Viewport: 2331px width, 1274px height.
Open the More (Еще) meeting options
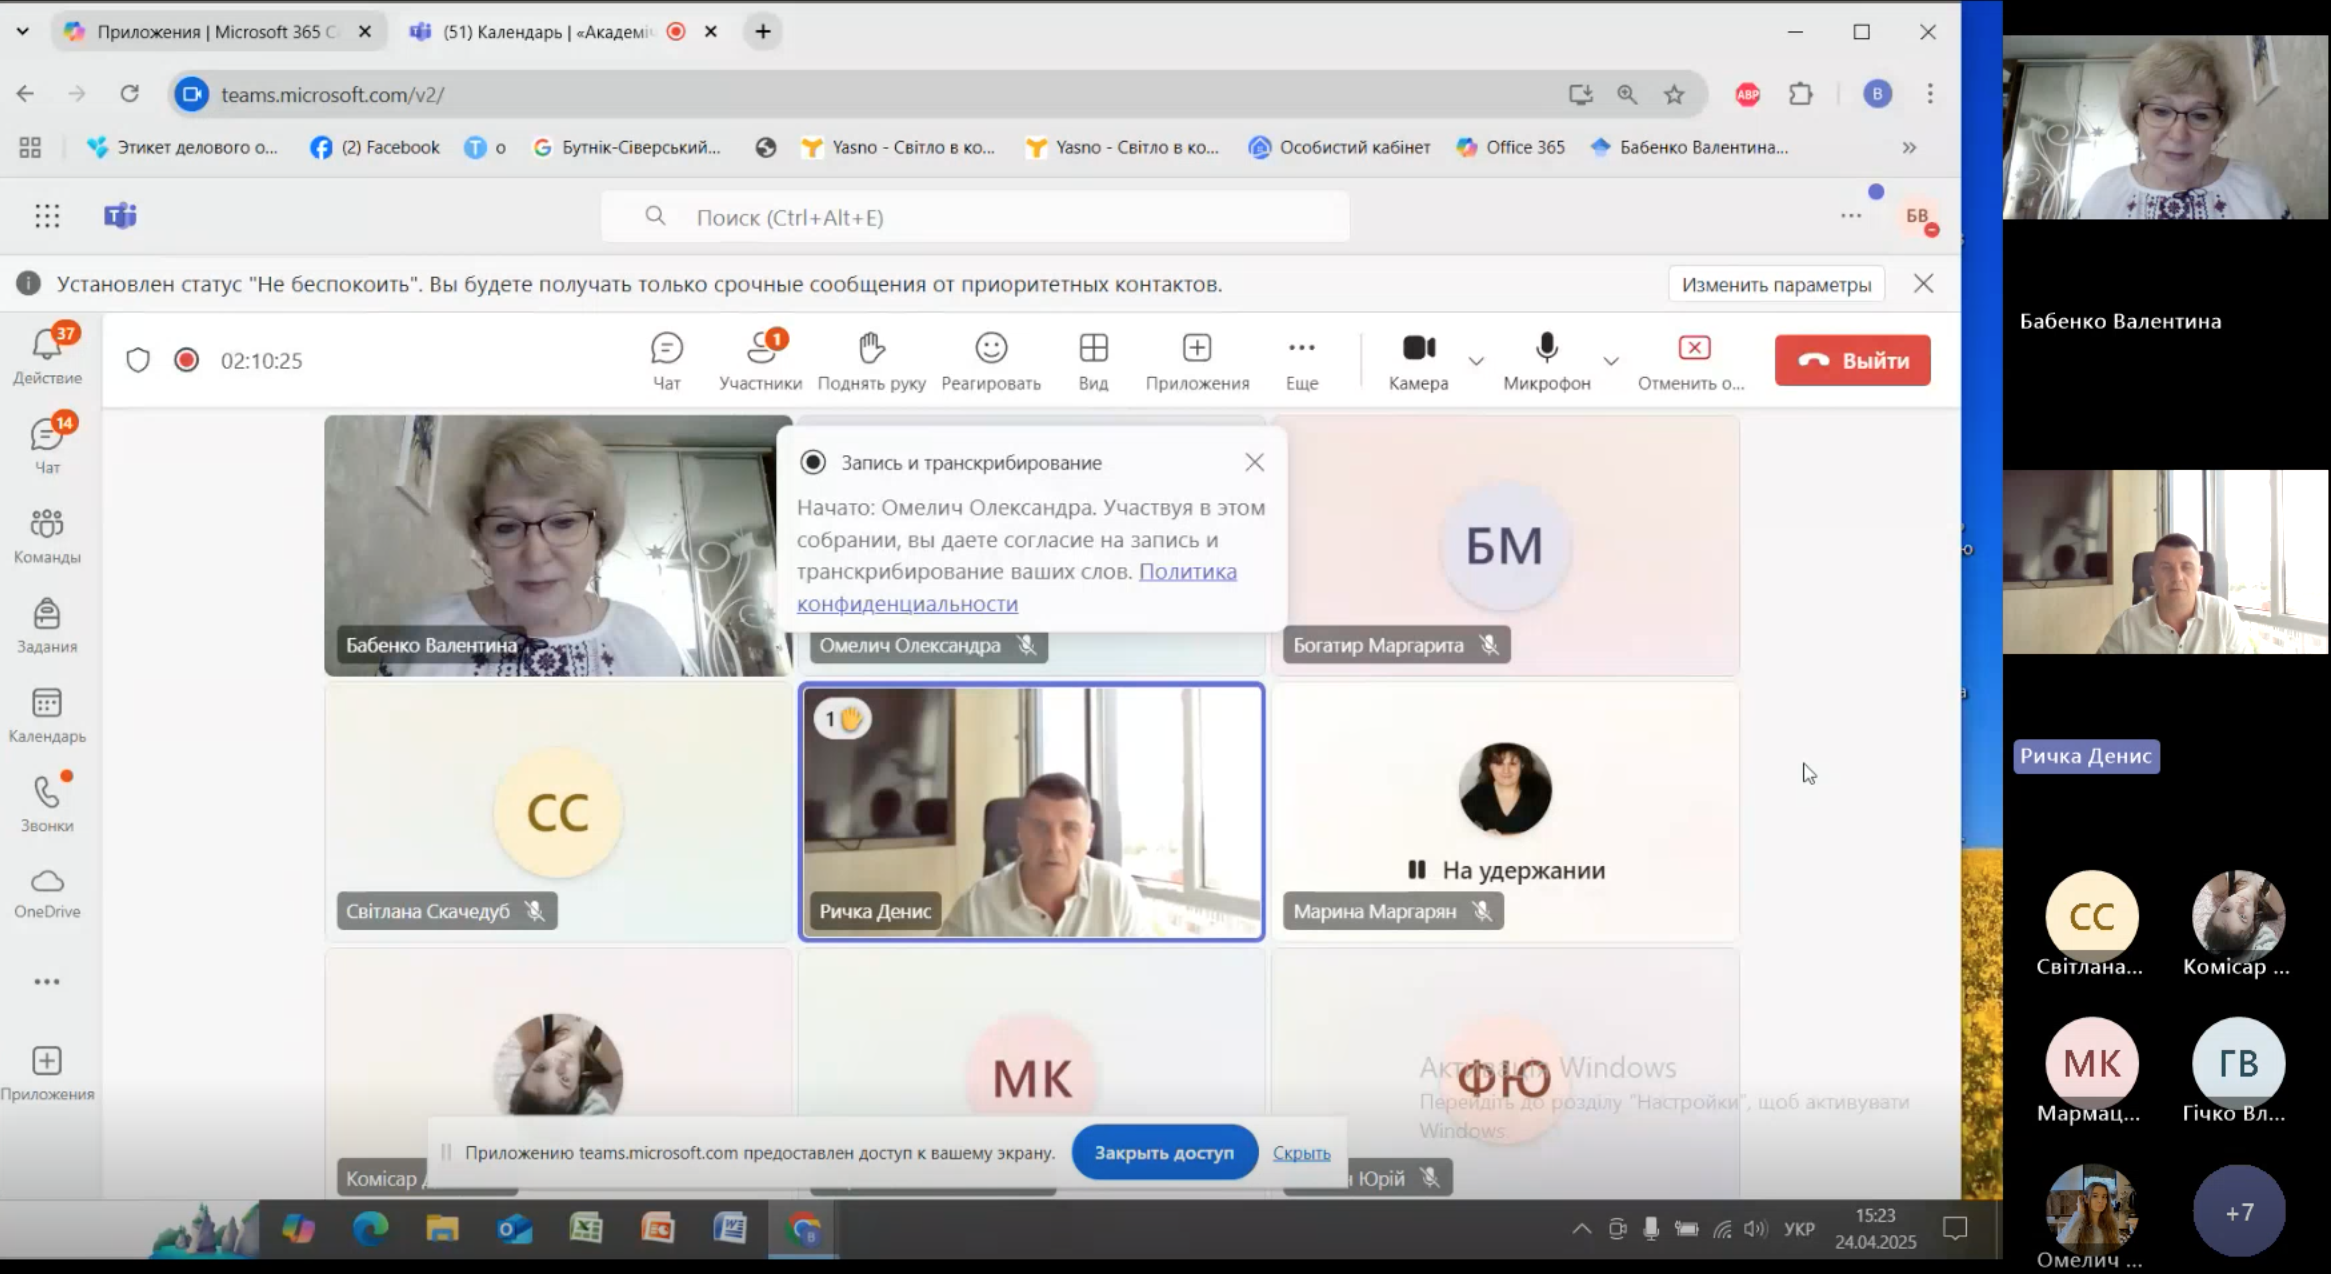coord(1301,360)
